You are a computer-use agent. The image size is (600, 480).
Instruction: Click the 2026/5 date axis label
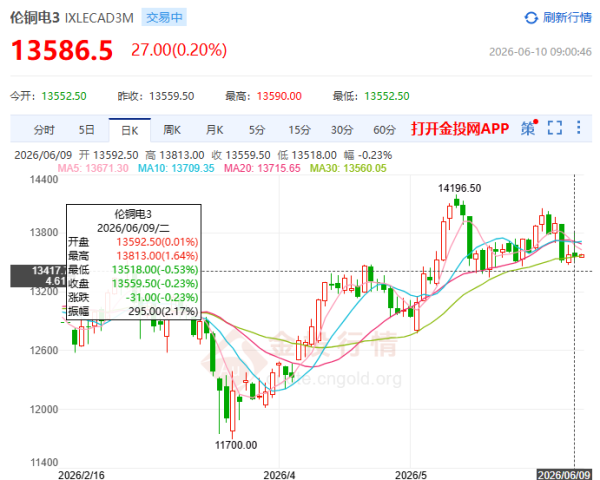pos(411,475)
